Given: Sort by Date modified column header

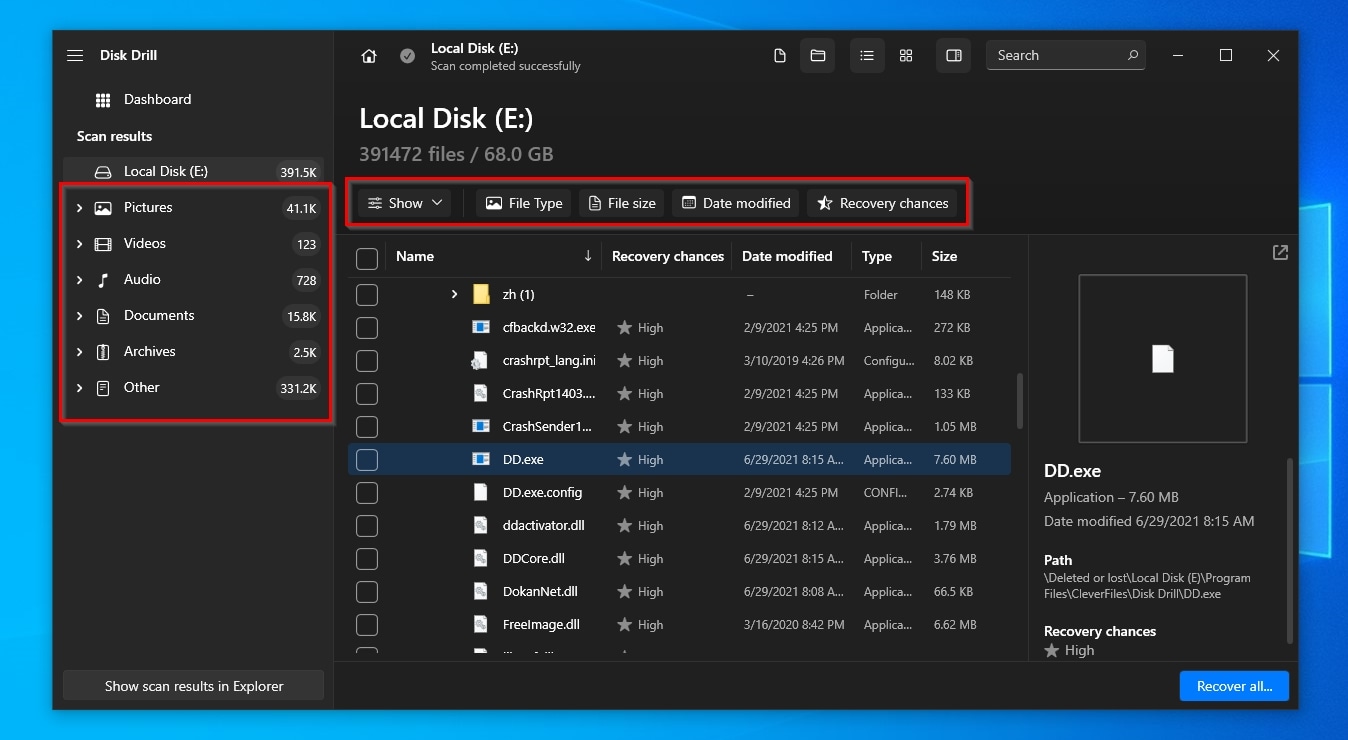Looking at the screenshot, I should pos(787,256).
